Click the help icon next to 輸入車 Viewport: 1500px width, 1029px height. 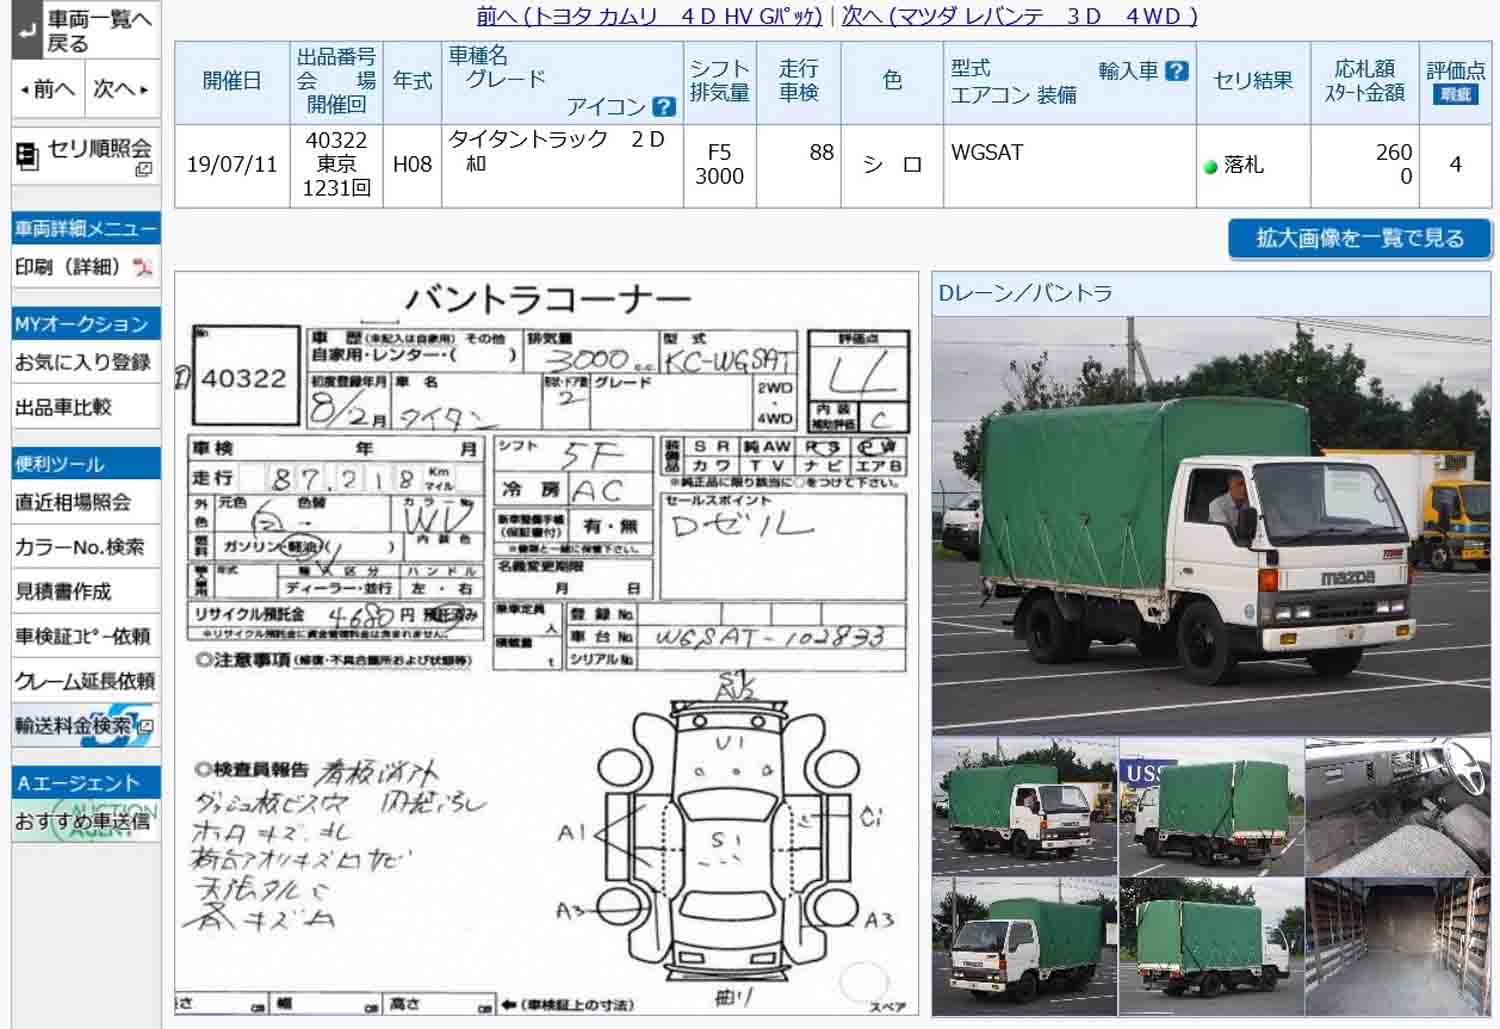1177,71
